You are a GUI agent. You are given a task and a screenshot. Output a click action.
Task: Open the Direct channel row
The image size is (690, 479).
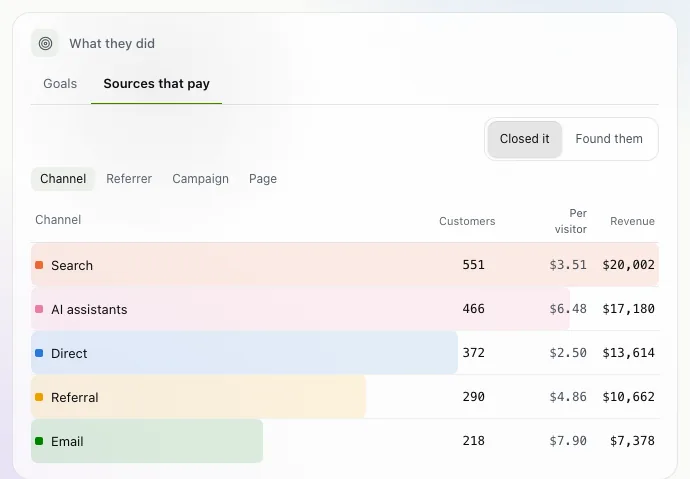(345, 353)
